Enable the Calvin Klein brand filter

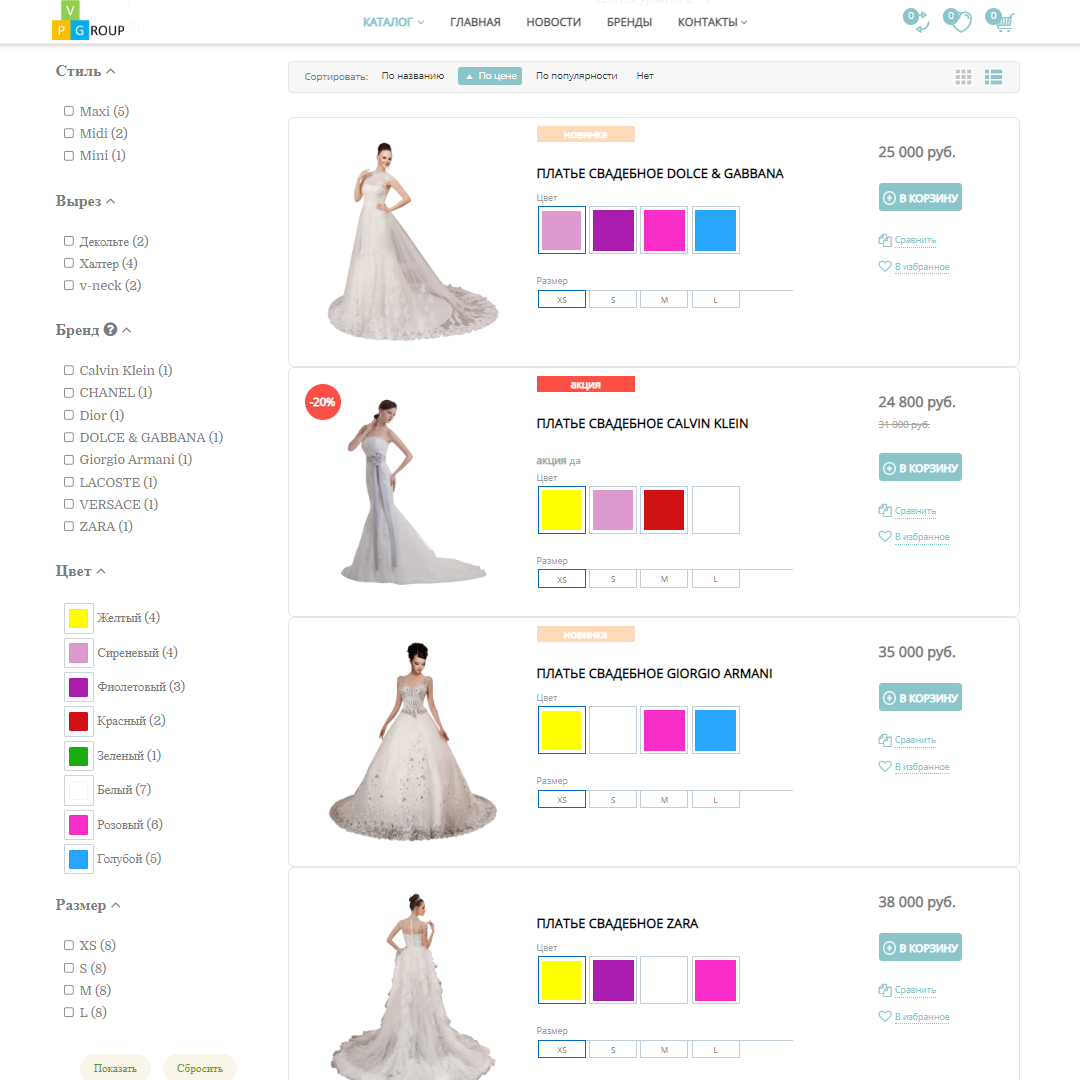point(69,370)
